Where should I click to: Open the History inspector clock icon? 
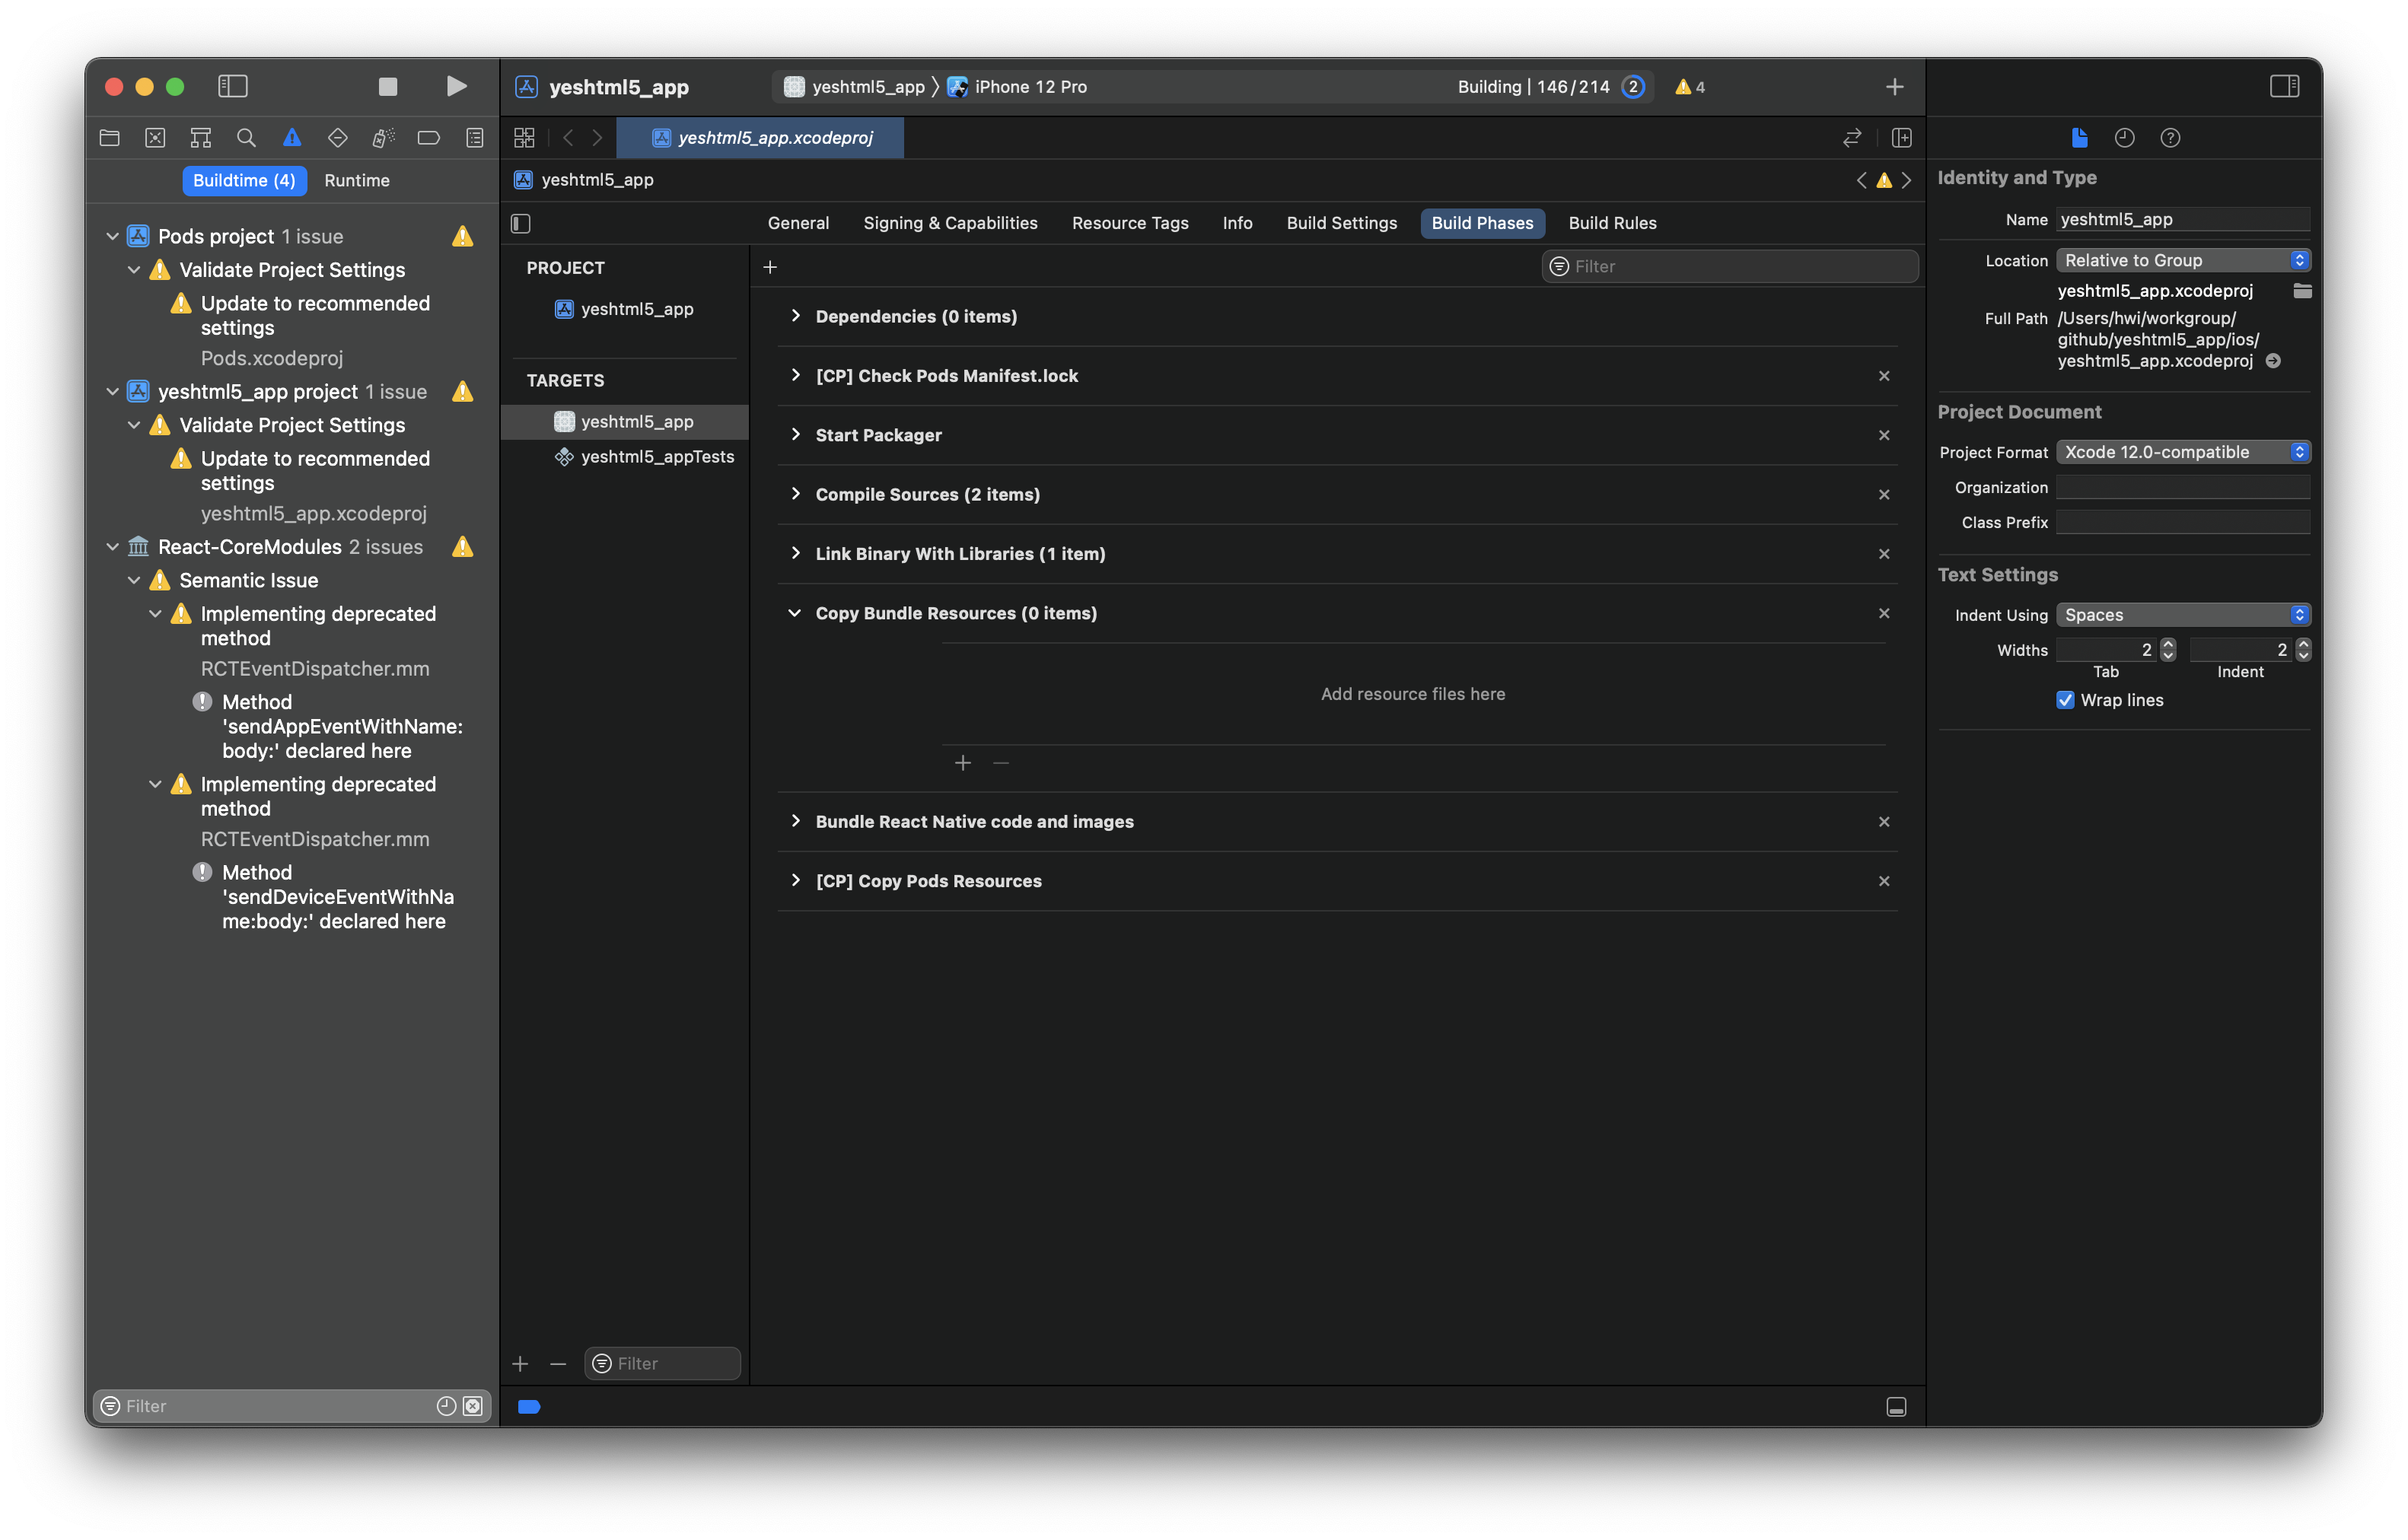(x=2124, y=138)
